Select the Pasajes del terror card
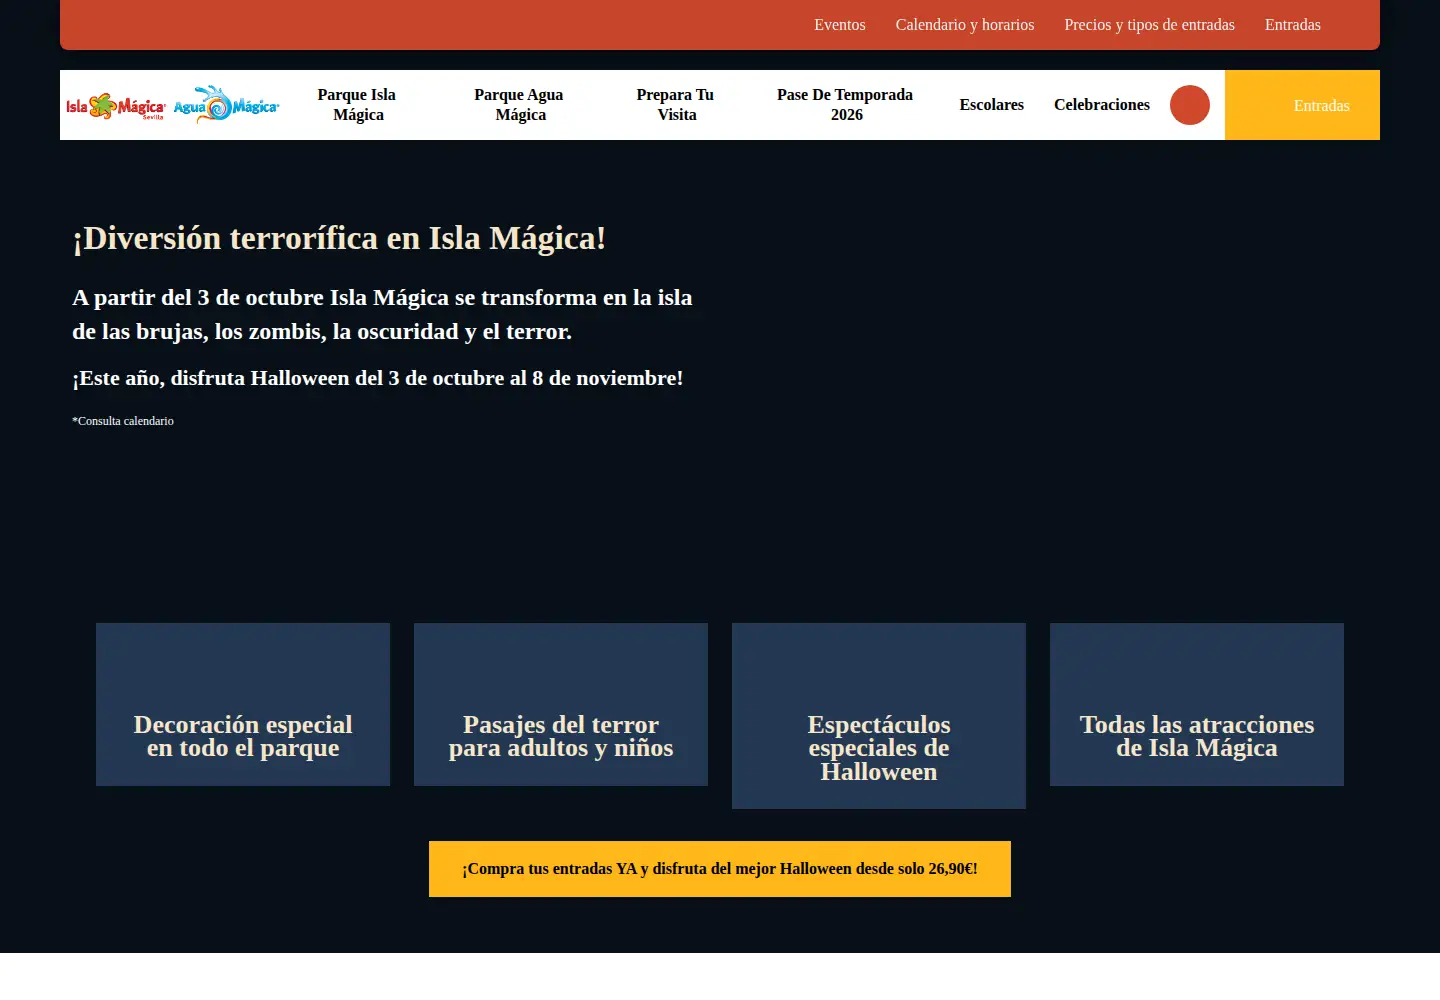This screenshot has height=1000, width=1440. point(561,705)
